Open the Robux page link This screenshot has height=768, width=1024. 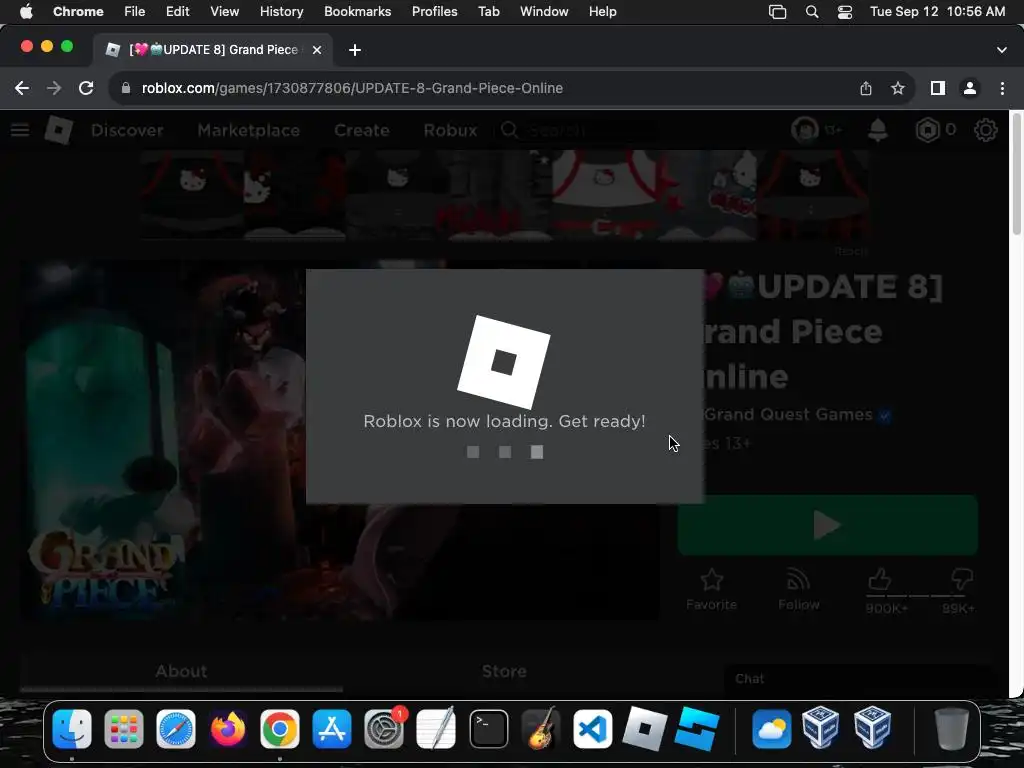click(x=450, y=130)
